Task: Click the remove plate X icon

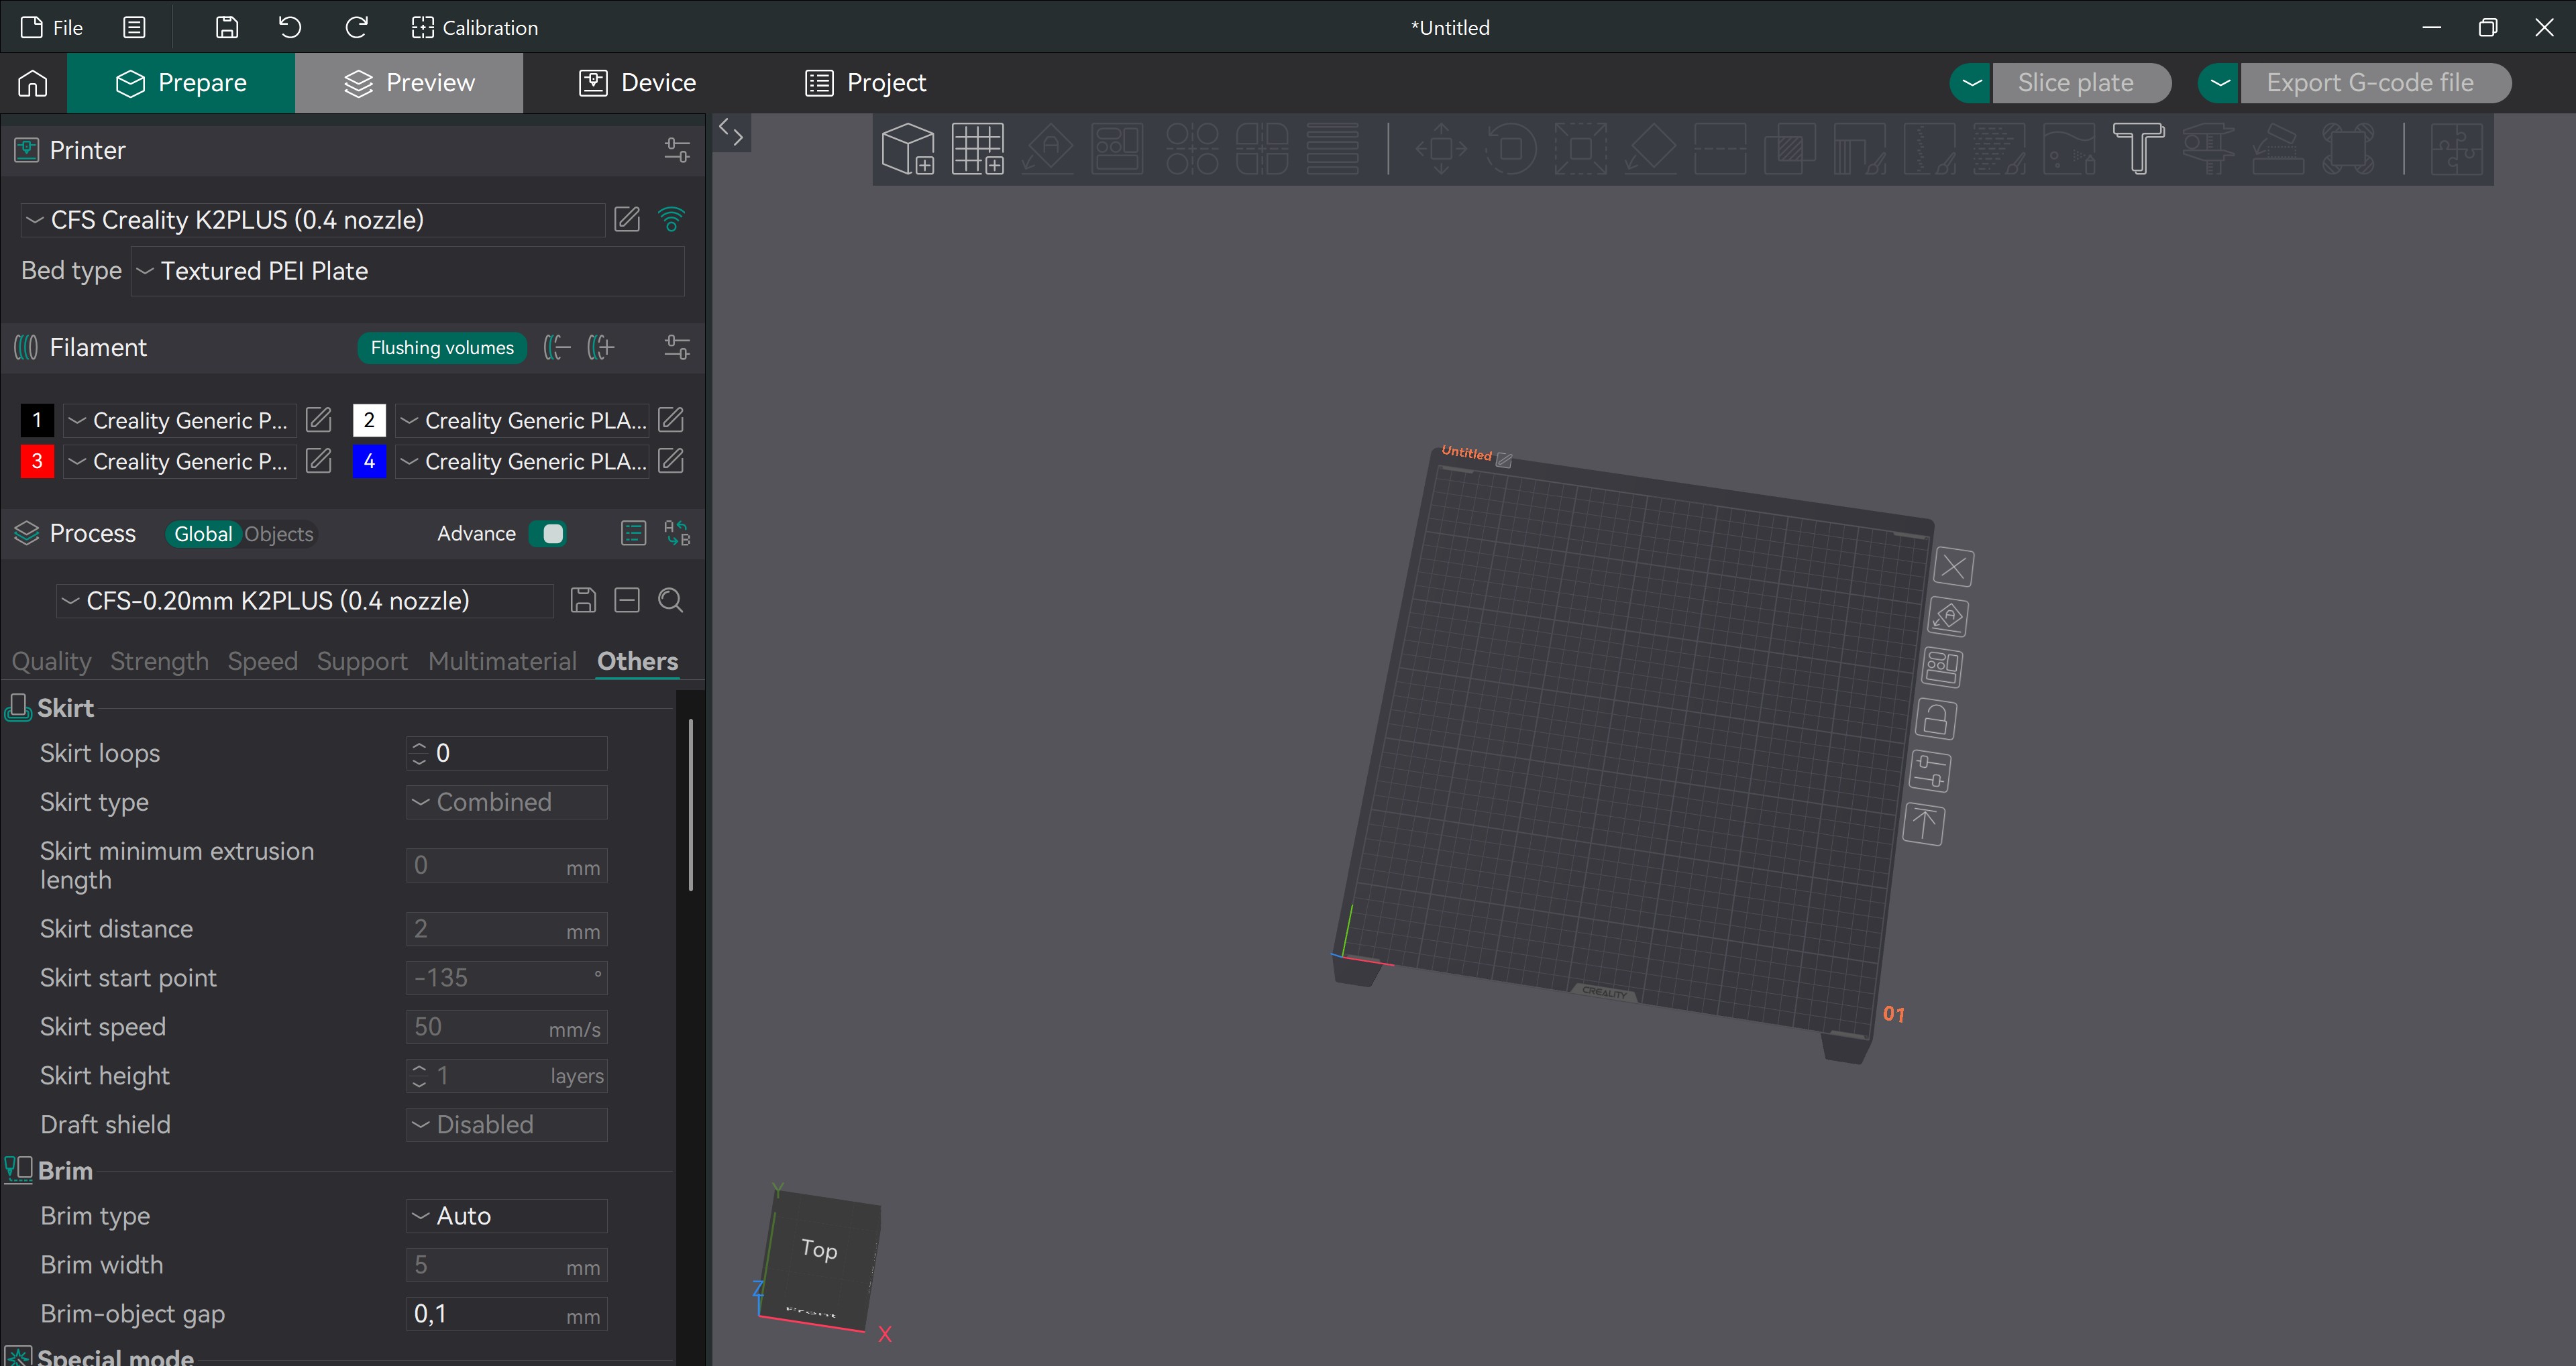Action: pyautogui.click(x=1953, y=567)
